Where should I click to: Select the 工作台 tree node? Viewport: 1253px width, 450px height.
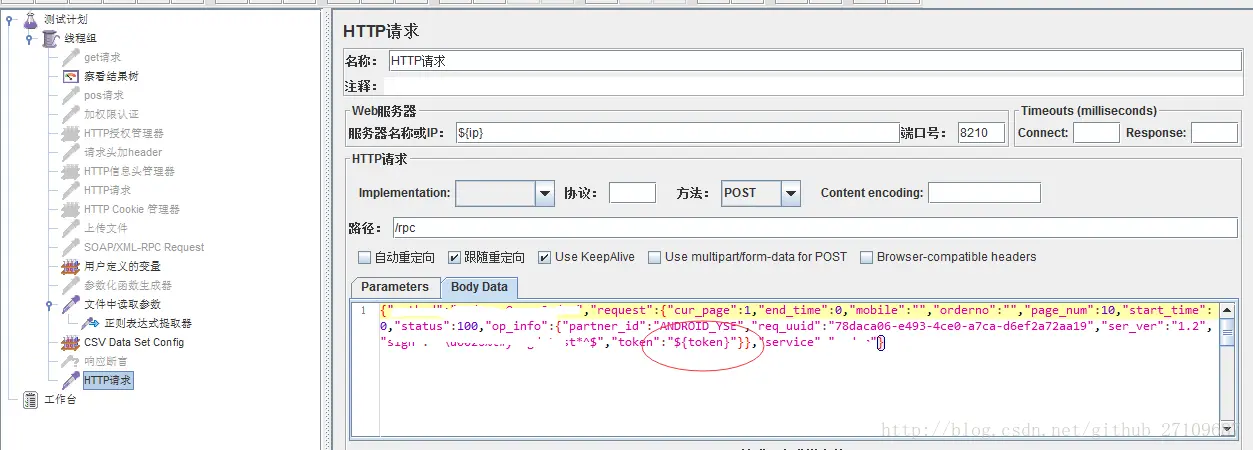coord(59,400)
